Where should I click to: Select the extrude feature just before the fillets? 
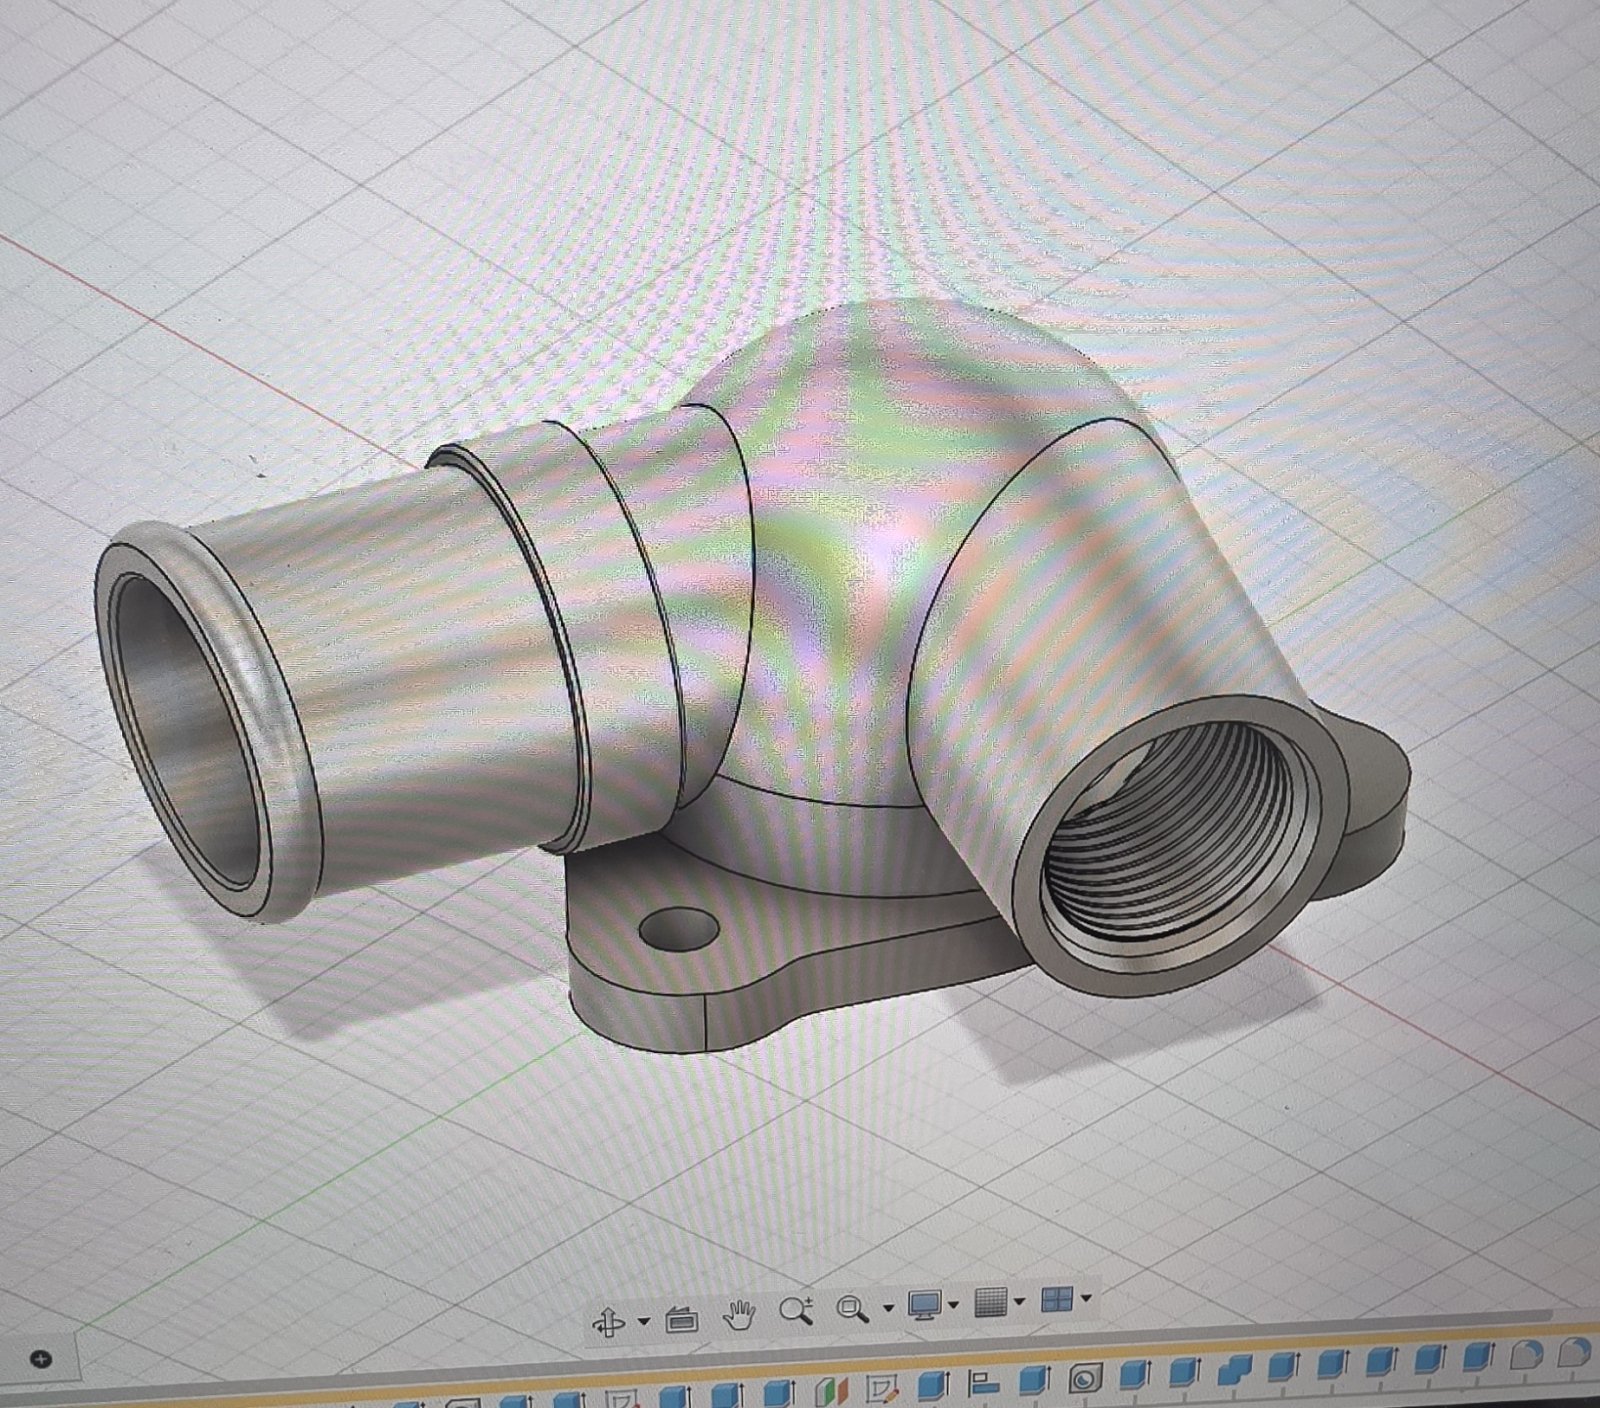click(x=1477, y=1359)
